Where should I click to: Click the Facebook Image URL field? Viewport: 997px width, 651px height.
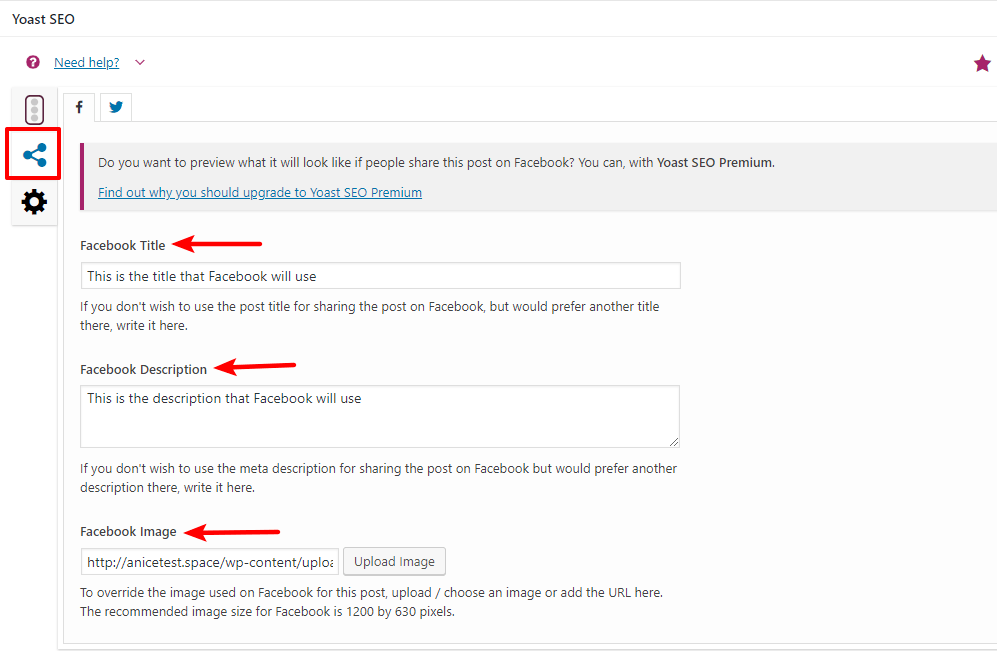209,562
